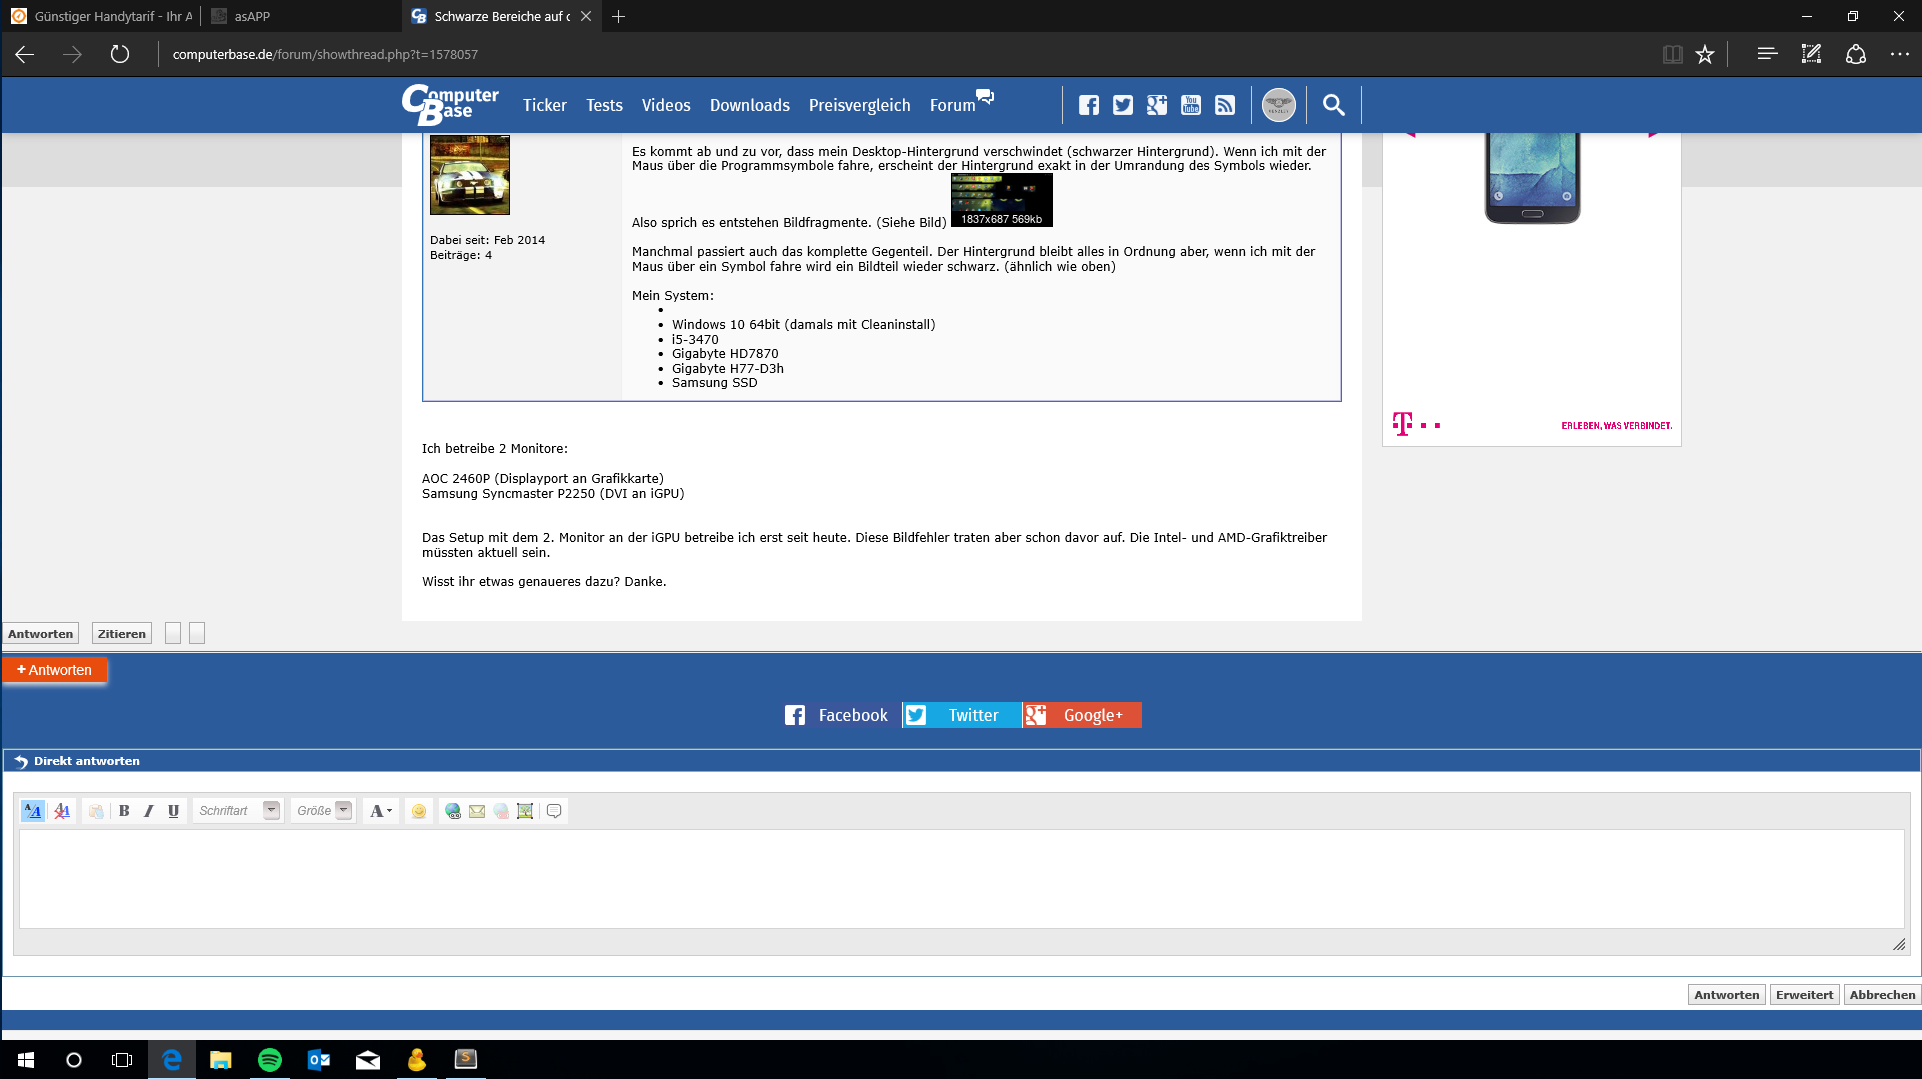Open the Größe font size dropdown
Image resolution: width=1922 pixels, height=1079 pixels.
point(323,811)
